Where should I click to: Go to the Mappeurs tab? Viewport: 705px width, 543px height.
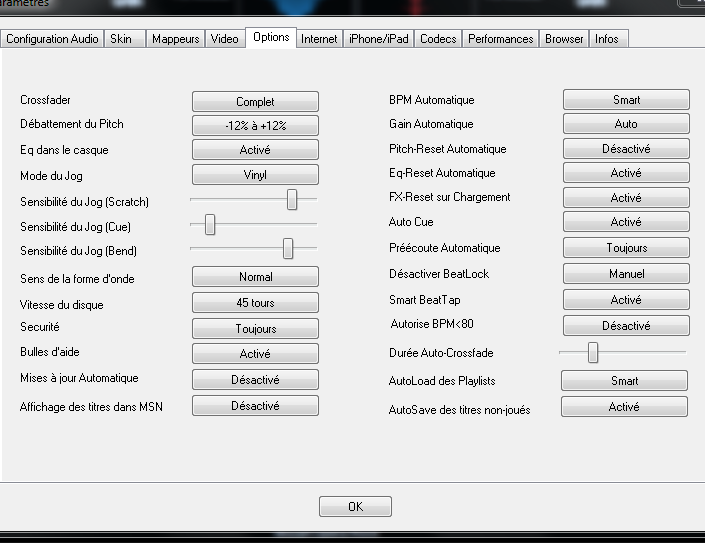coord(176,39)
